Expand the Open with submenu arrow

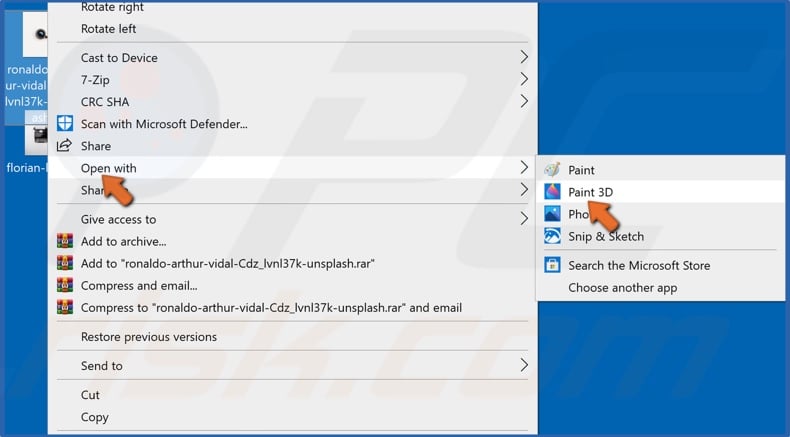point(524,167)
